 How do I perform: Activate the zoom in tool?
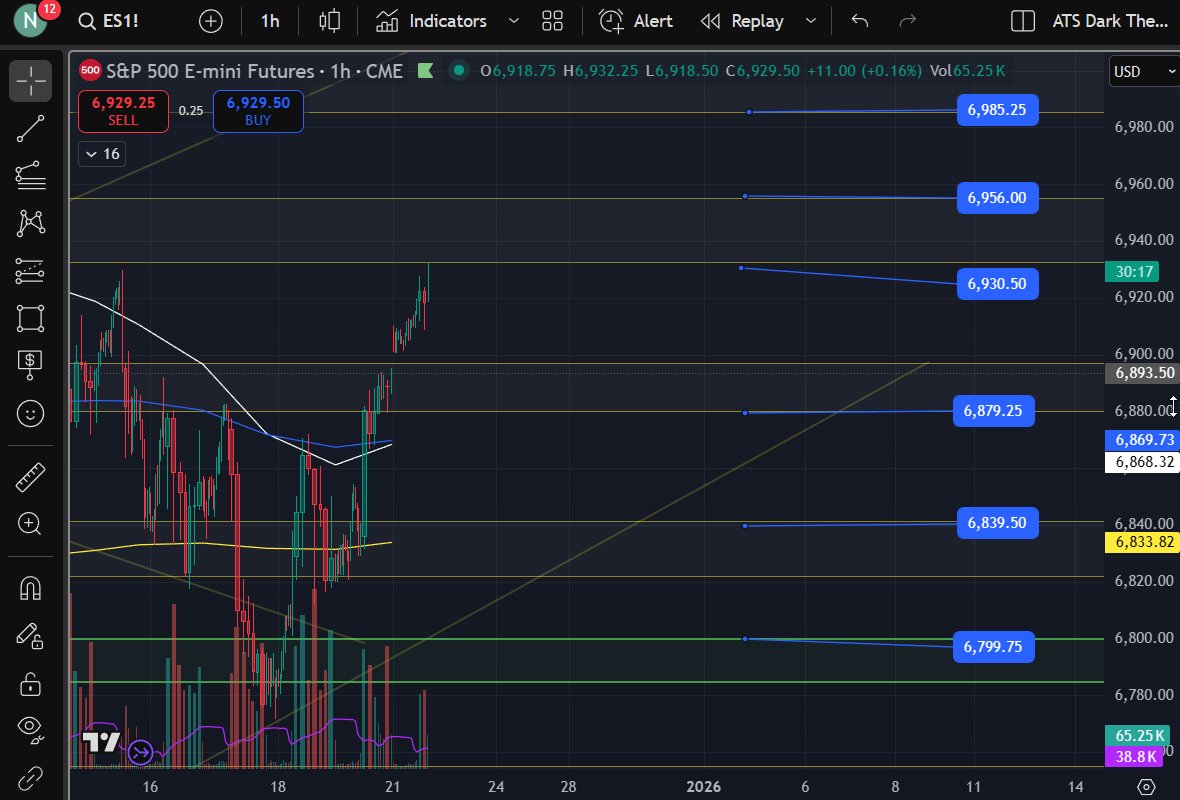[x=30, y=524]
